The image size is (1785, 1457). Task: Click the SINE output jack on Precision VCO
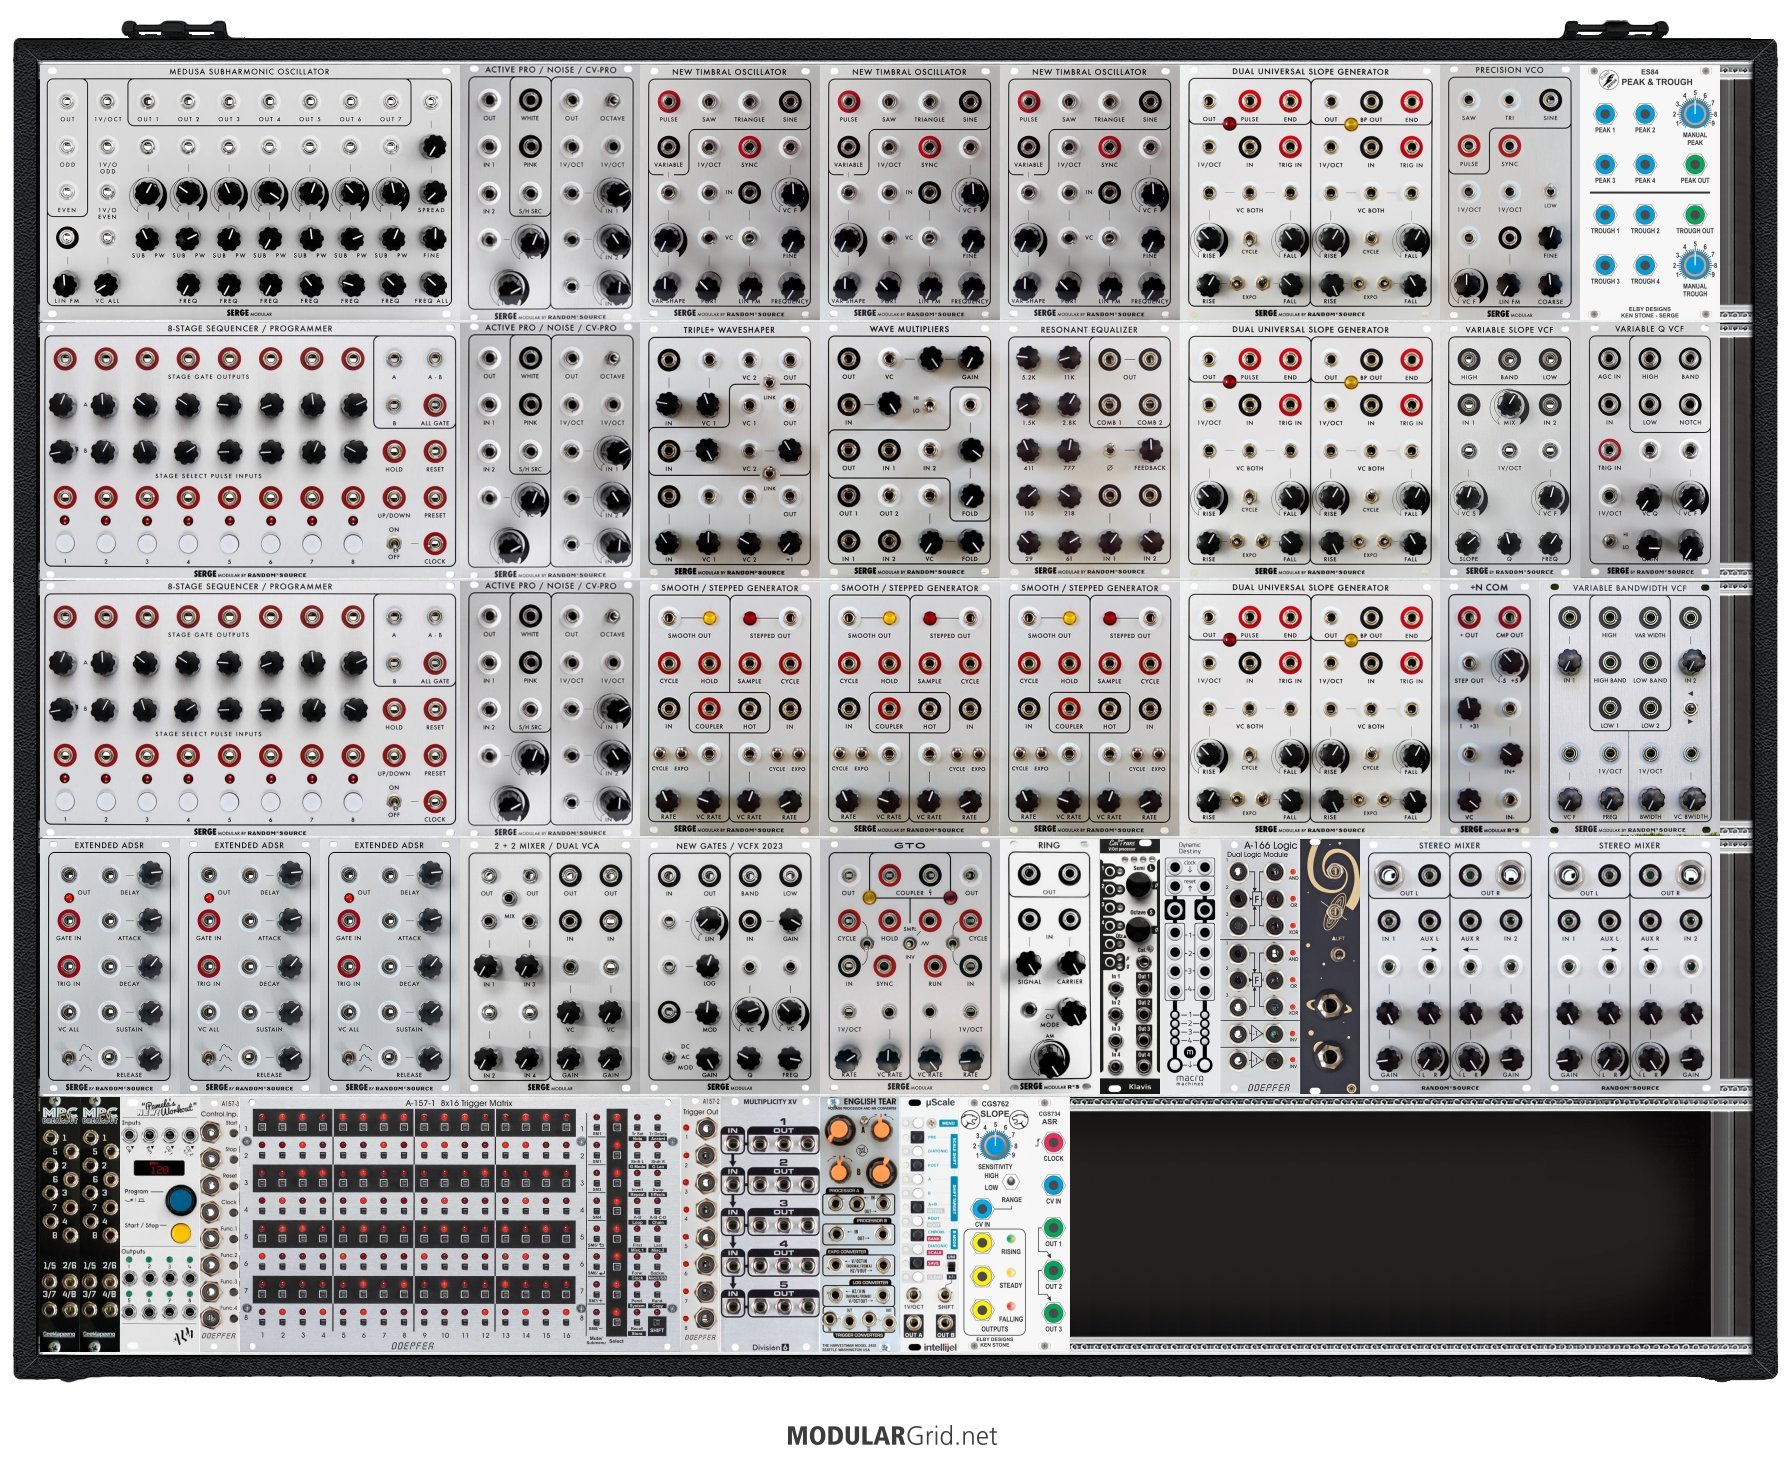tap(1550, 100)
